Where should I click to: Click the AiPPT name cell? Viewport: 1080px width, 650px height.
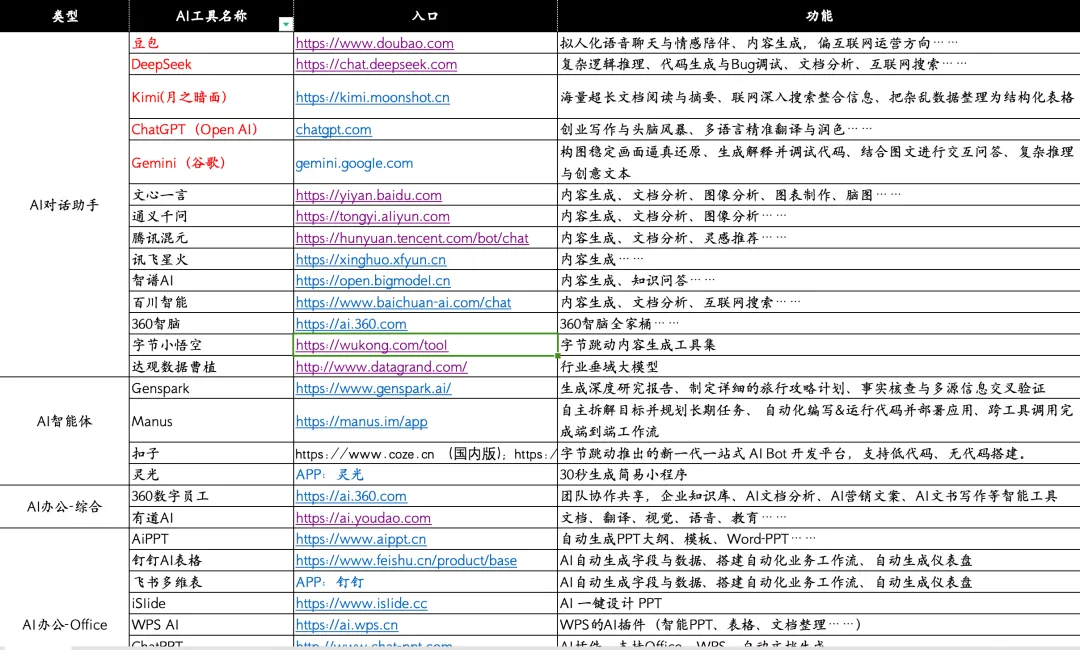tap(211, 539)
